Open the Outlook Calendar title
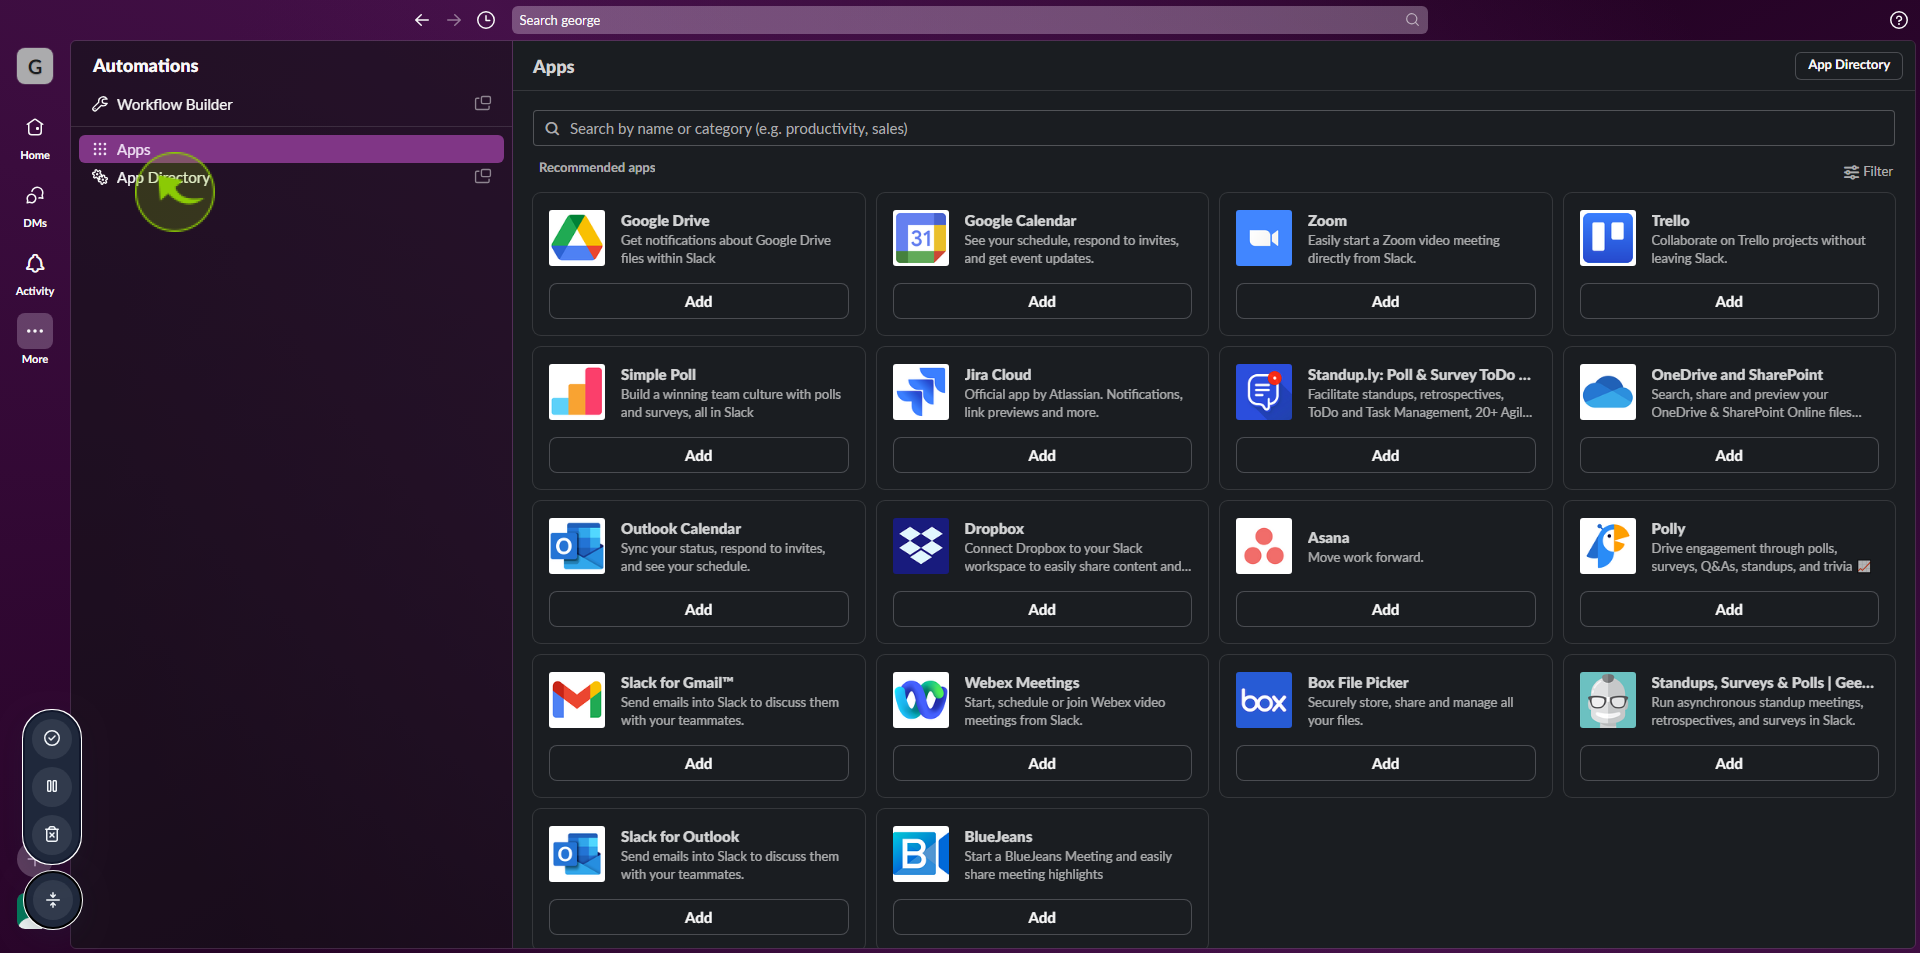The height and width of the screenshot is (953, 1920). tap(681, 528)
